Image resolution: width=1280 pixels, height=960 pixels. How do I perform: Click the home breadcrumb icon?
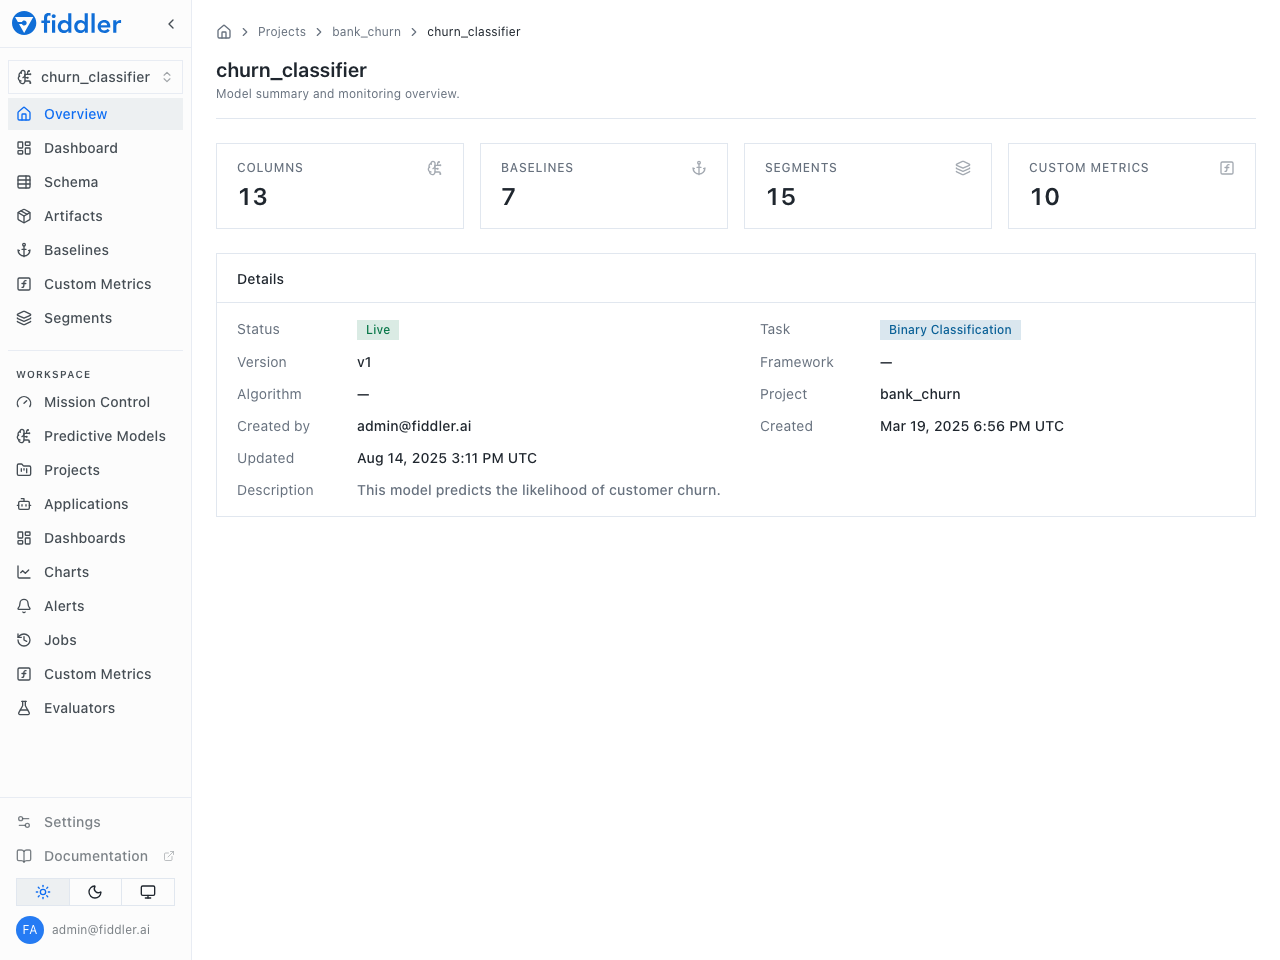(x=224, y=32)
